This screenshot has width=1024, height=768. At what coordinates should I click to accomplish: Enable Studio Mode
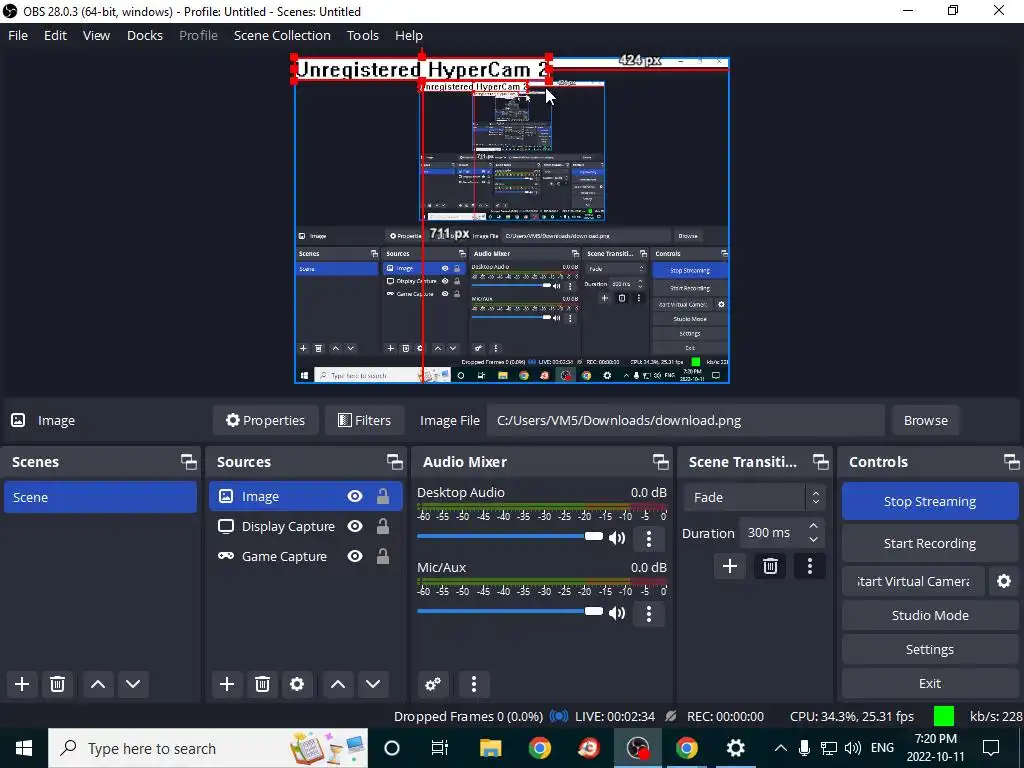click(x=930, y=615)
